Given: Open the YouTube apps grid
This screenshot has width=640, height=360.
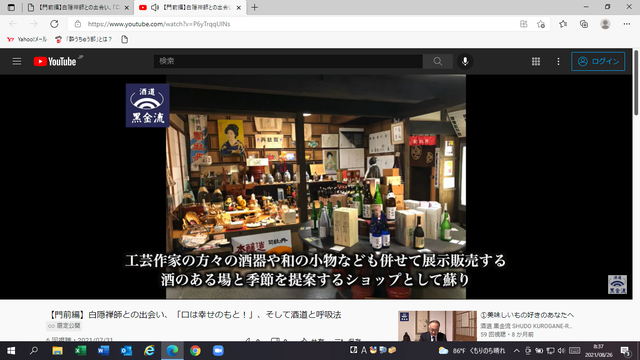Looking at the screenshot, I should click(x=536, y=61).
